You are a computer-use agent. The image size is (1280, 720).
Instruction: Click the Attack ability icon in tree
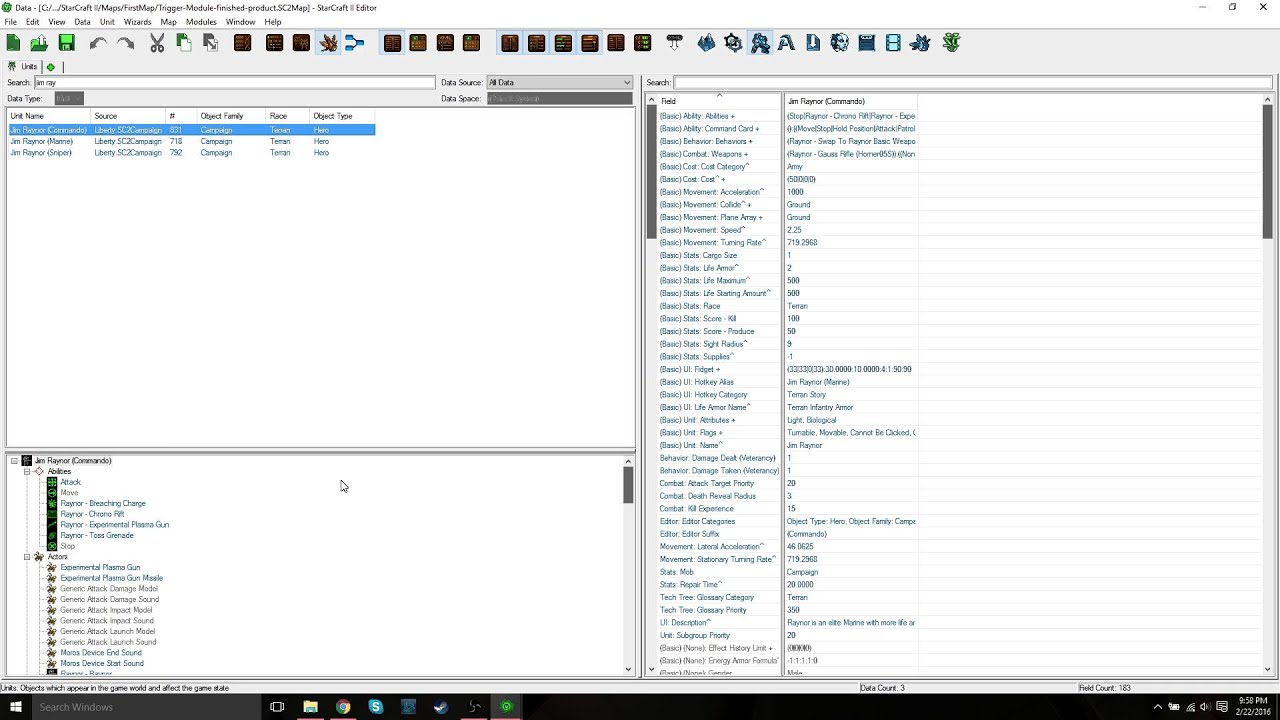(x=53, y=482)
